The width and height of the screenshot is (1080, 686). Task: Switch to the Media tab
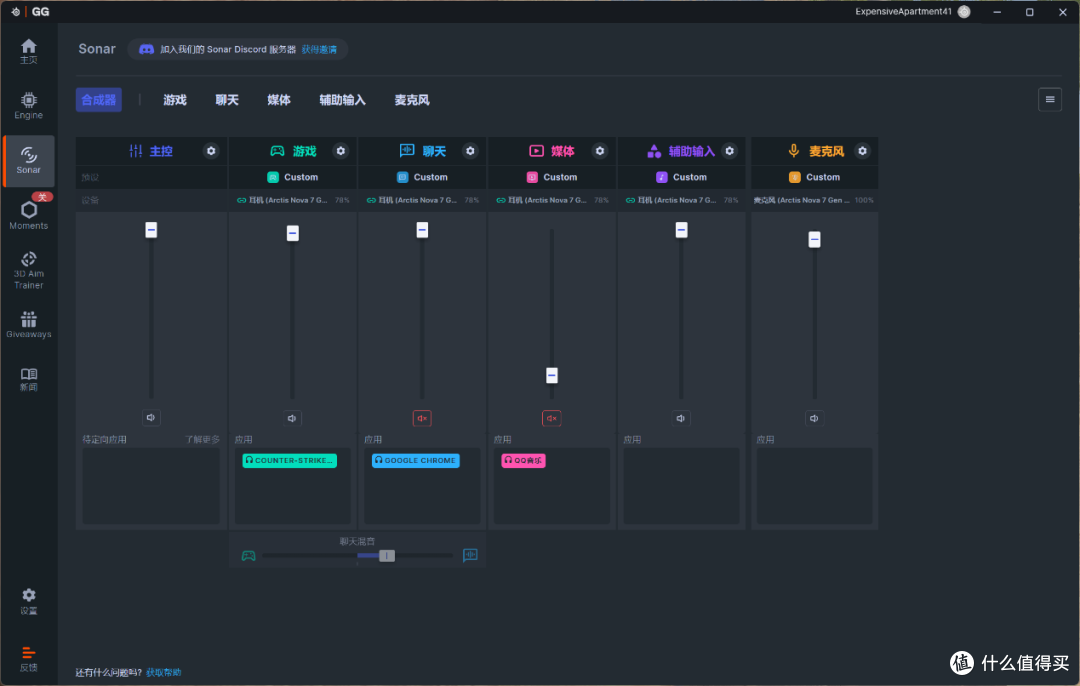tap(279, 100)
